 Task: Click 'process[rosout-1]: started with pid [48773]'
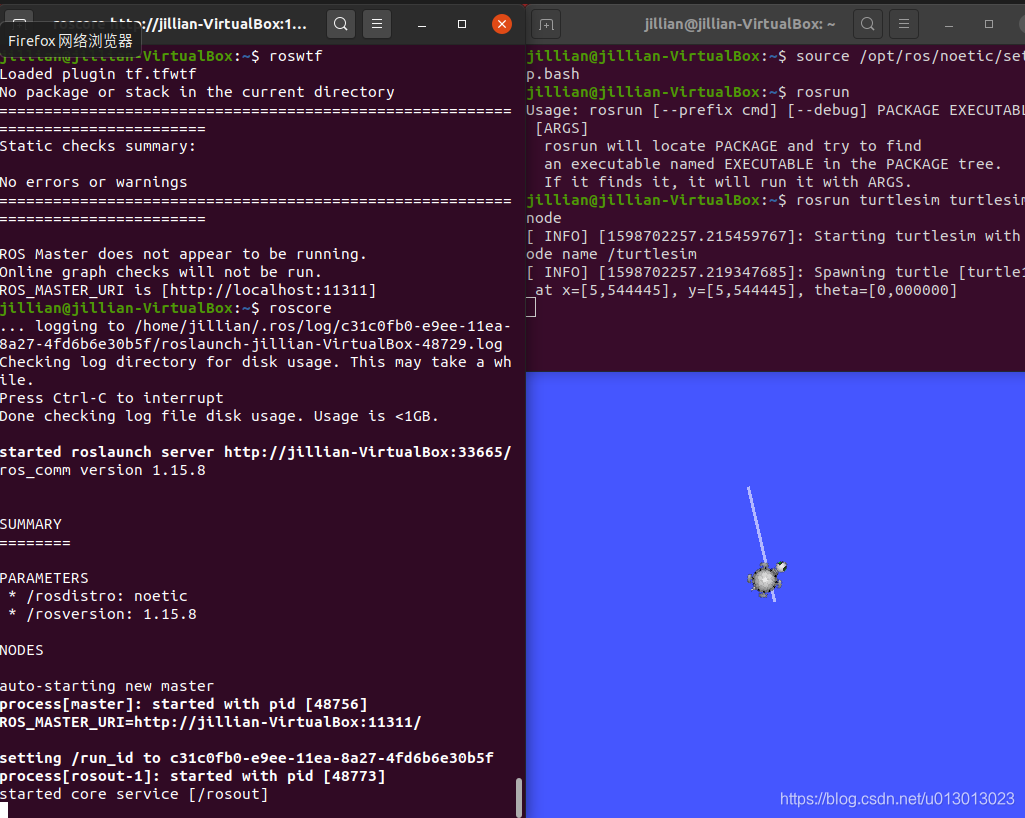[x=193, y=775]
